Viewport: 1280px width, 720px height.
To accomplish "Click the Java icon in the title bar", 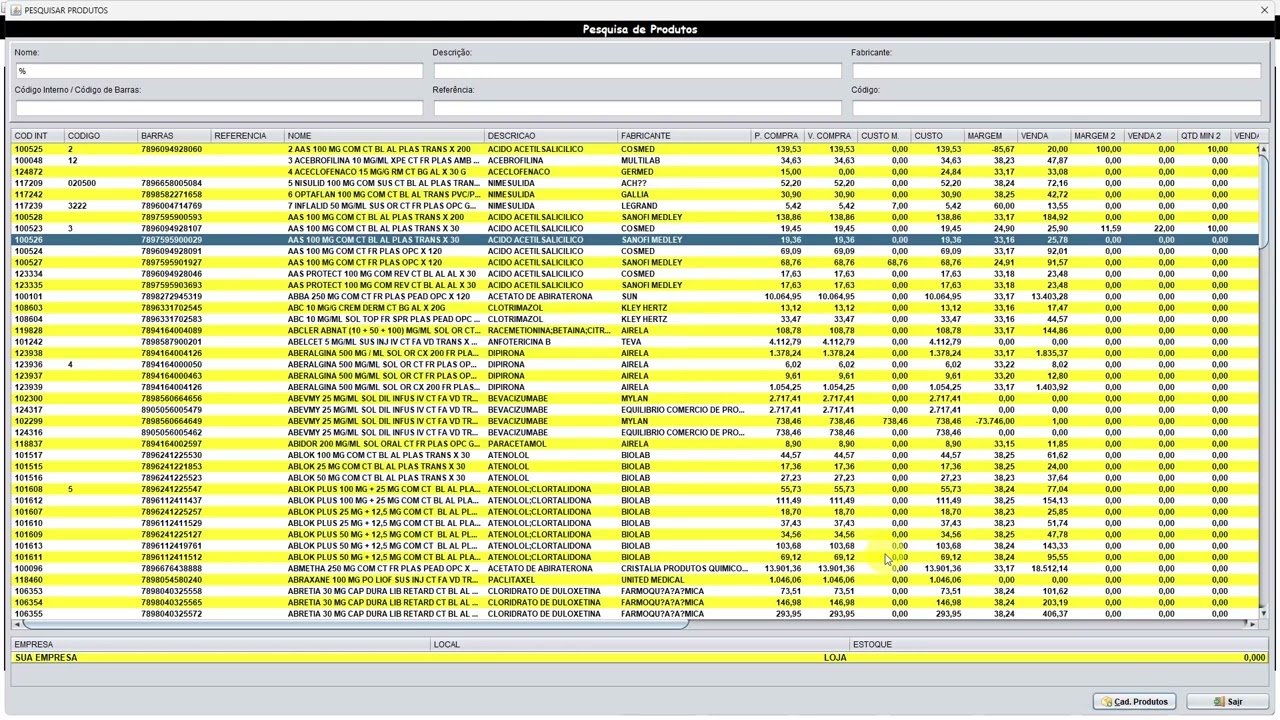I will click(x=15, y=10).
